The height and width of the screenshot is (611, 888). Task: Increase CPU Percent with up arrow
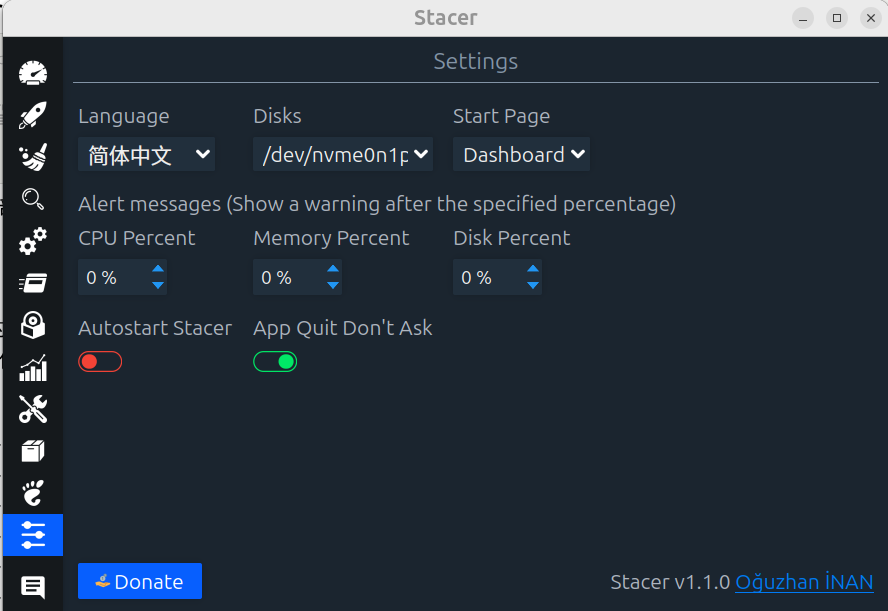tap(158, 268)
